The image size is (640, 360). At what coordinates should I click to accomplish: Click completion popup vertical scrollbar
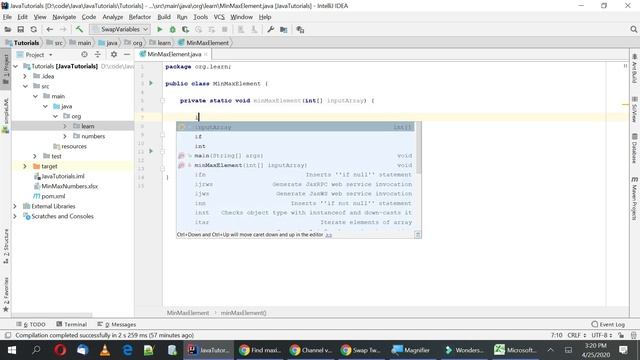pyautogui.click(x=418, y=148)
